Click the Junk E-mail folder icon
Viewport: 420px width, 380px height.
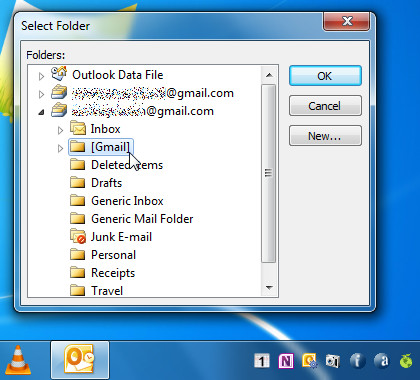(x=78, y=236)
